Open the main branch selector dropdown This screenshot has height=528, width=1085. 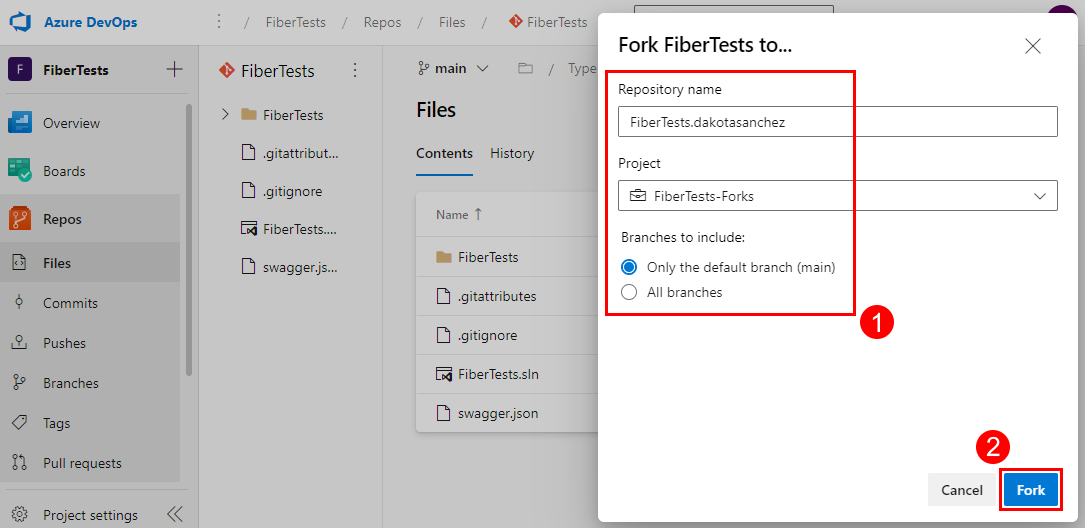pyautogui.click(x=452, y=69)
